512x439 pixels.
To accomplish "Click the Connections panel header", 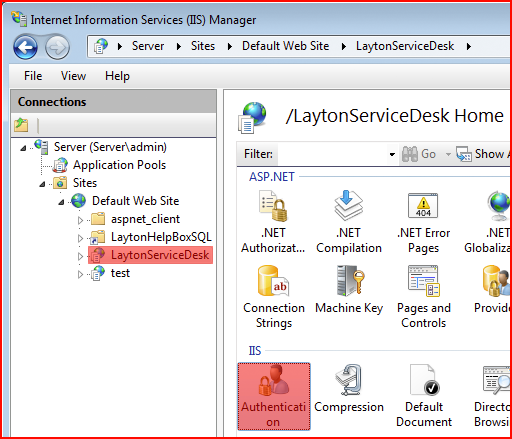I will click(114, 102).
